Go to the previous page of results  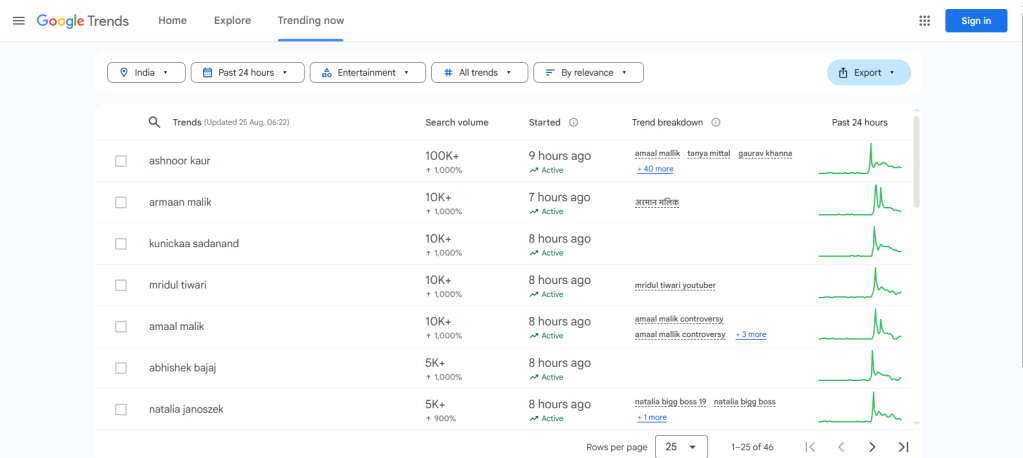(x=841, y=447)
